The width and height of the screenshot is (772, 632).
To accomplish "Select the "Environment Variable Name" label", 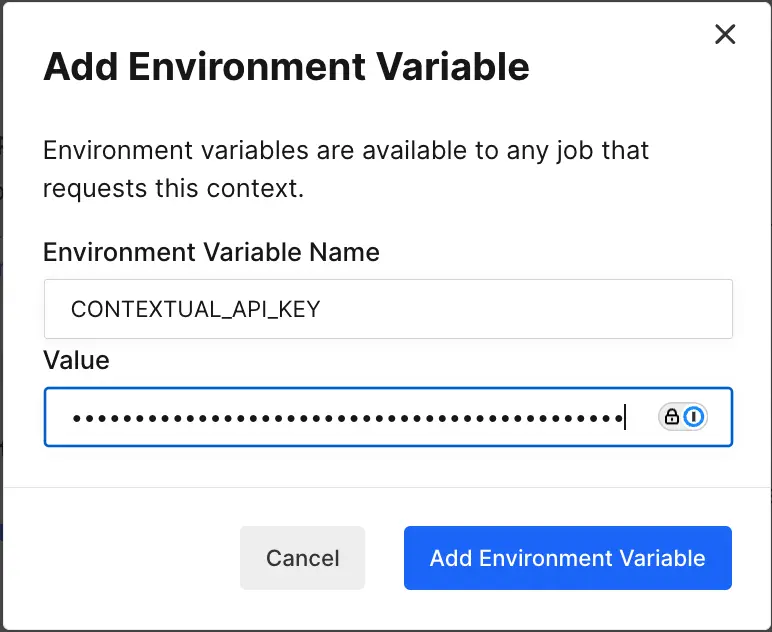I will (211, 252).
